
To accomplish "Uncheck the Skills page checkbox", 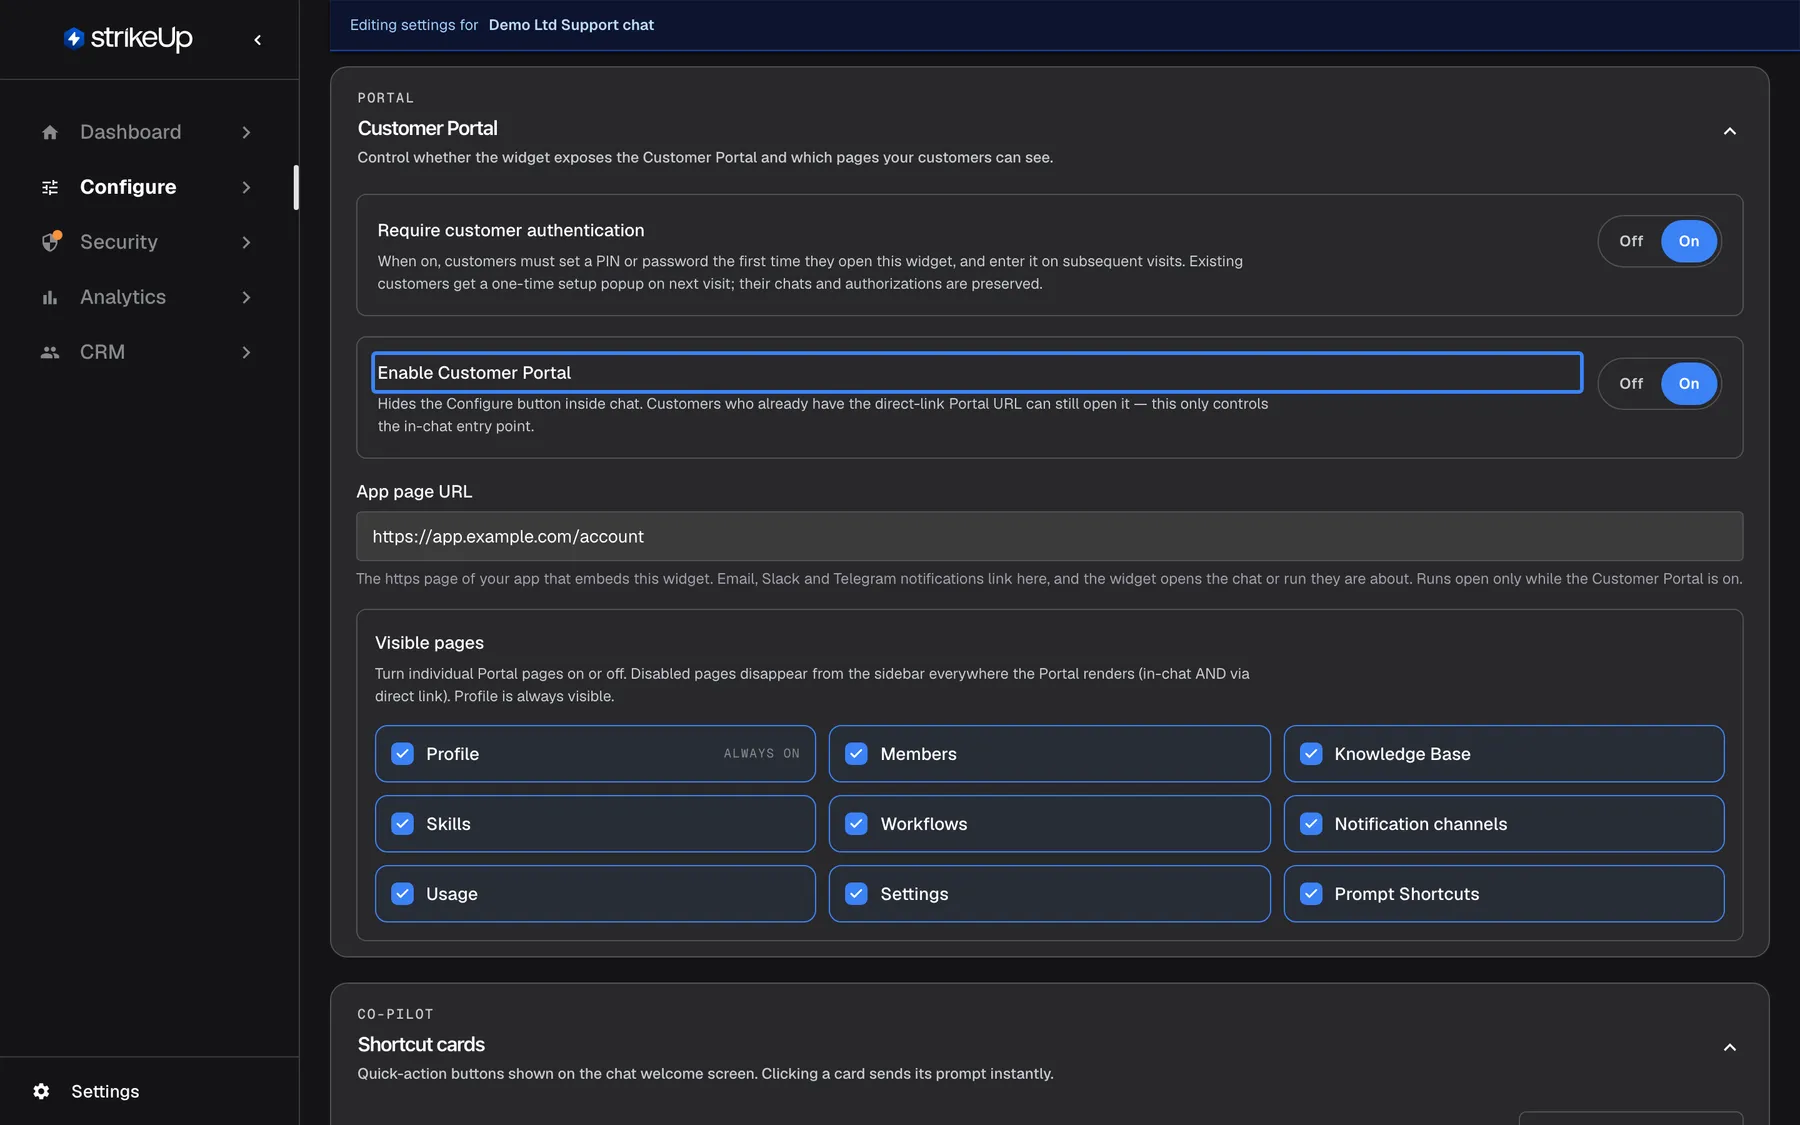I will 402,824.
